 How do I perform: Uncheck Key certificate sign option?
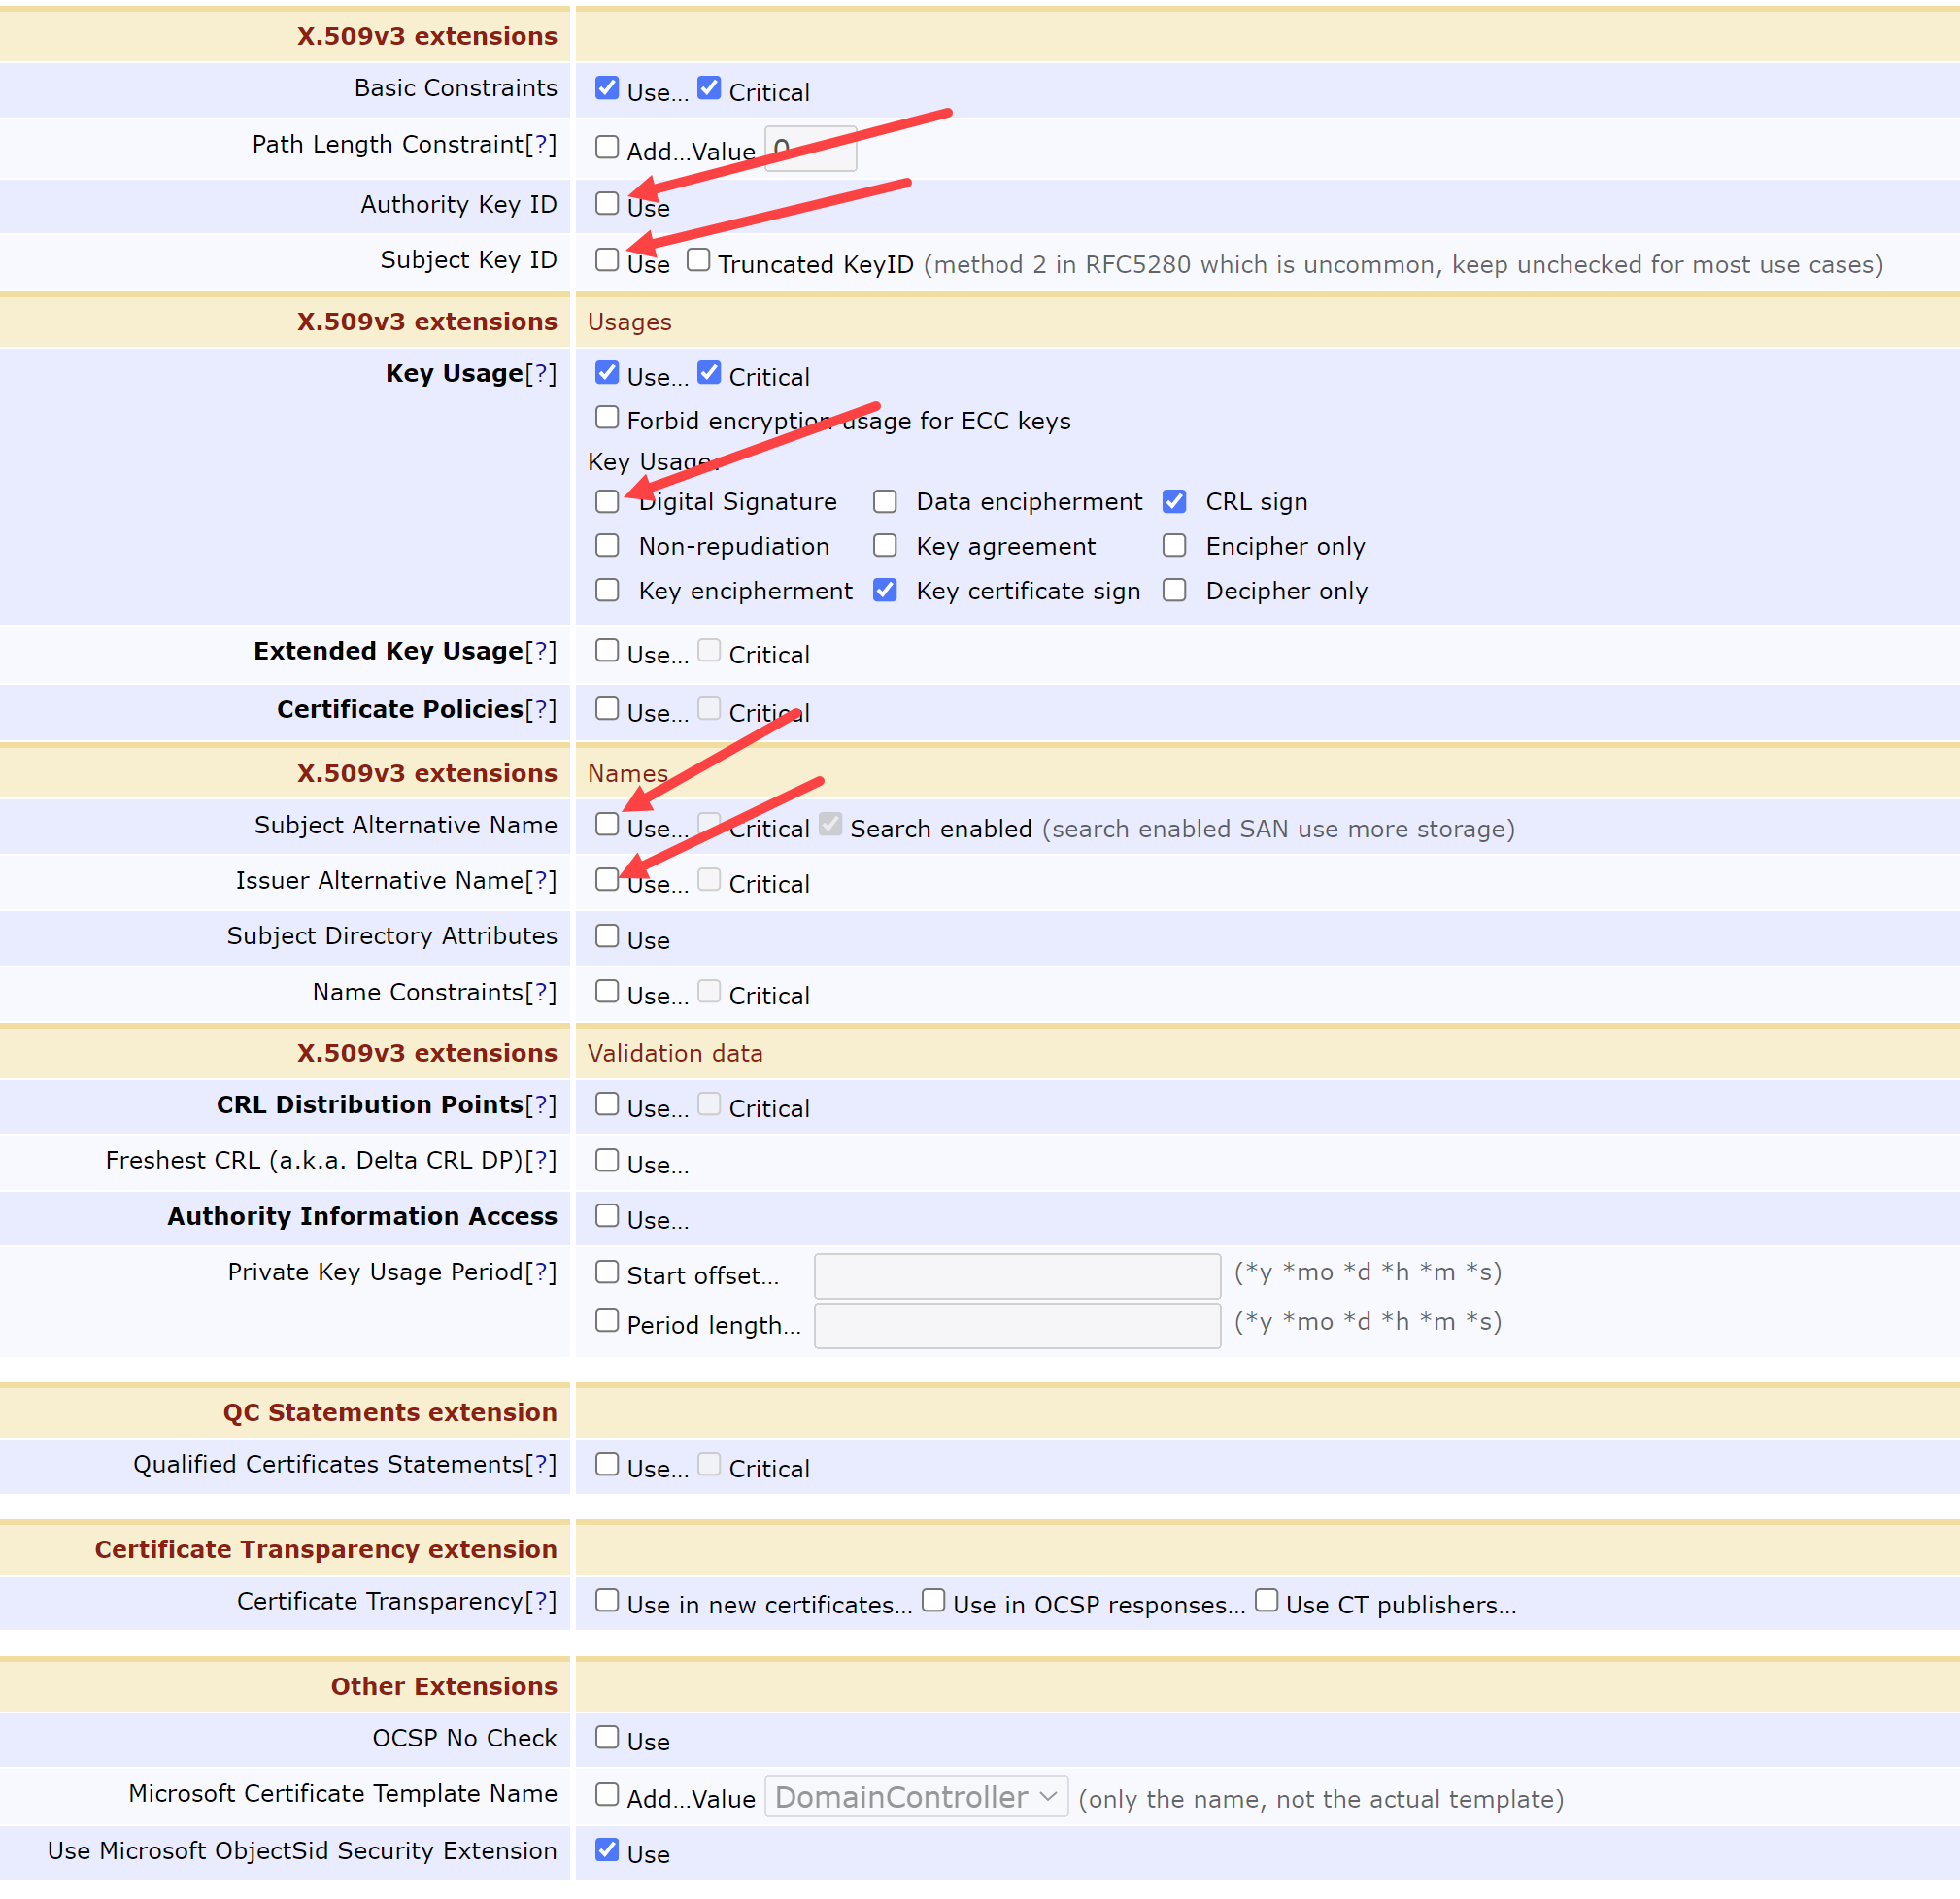click(x=884, y=590)
